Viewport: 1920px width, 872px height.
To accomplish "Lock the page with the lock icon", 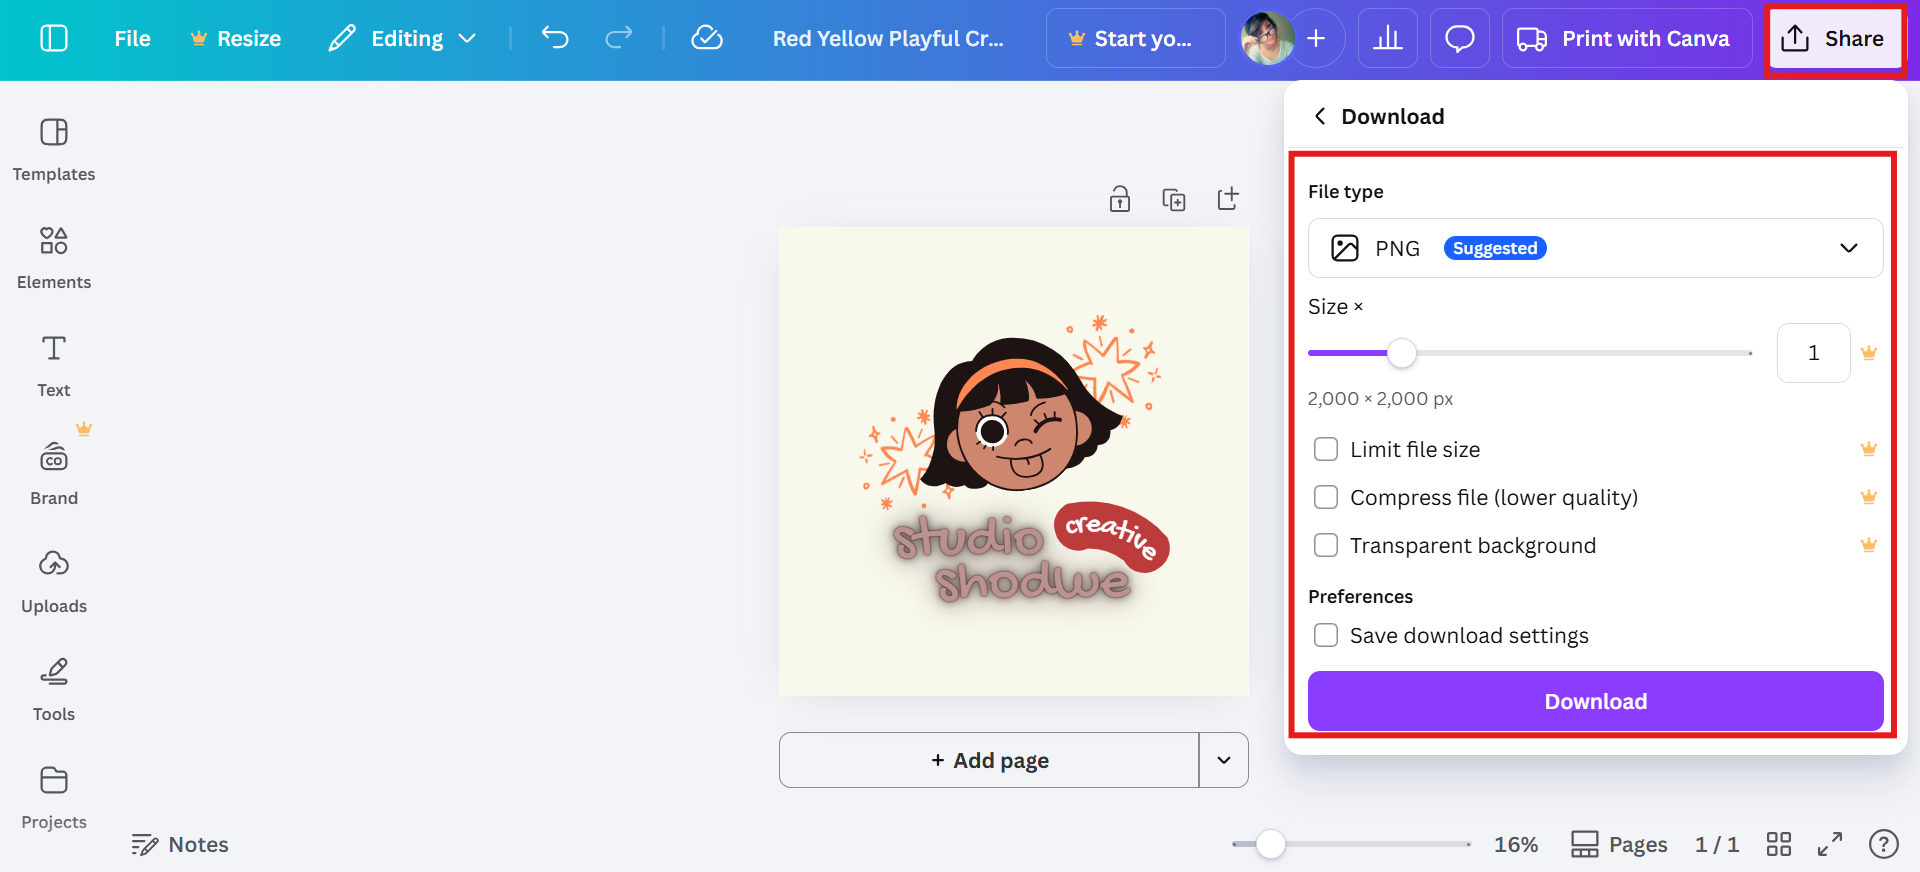I will tap(1120, 199).
